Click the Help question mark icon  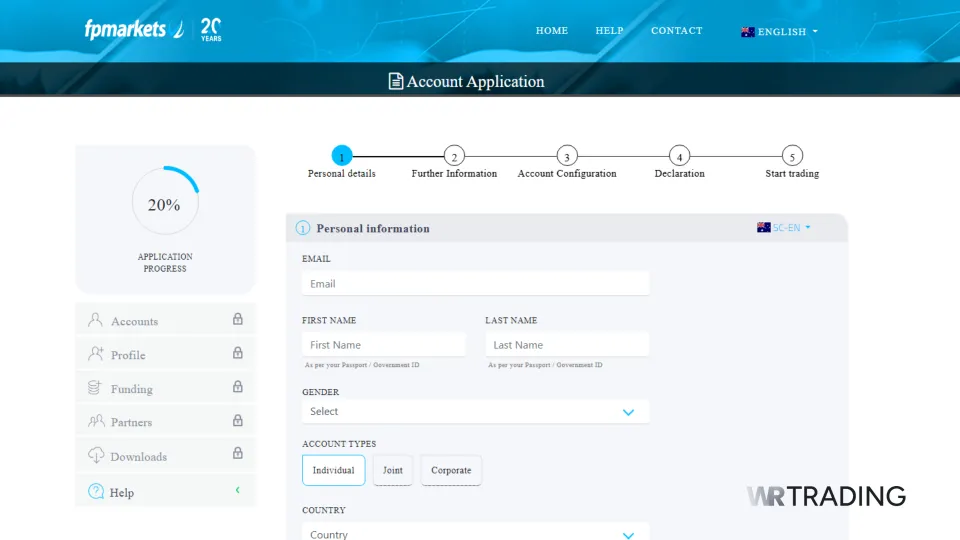click(96, 491)
